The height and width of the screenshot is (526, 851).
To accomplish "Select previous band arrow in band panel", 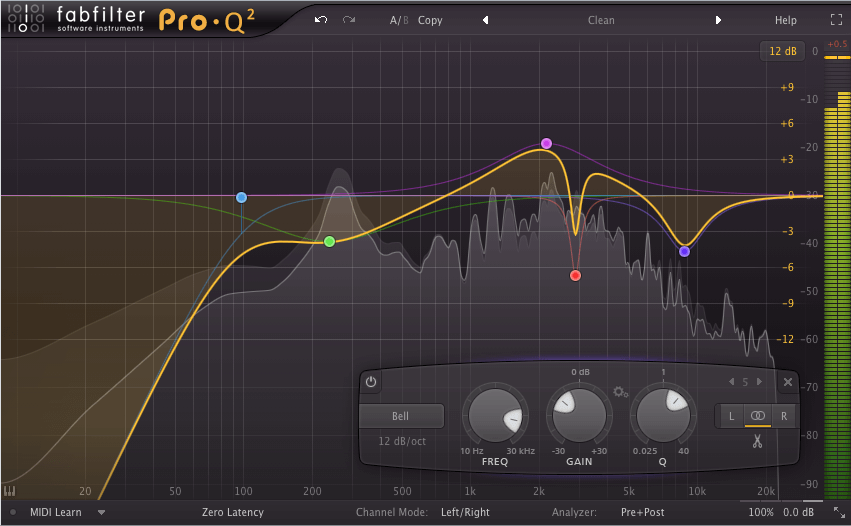I will [x=732, y=382].
